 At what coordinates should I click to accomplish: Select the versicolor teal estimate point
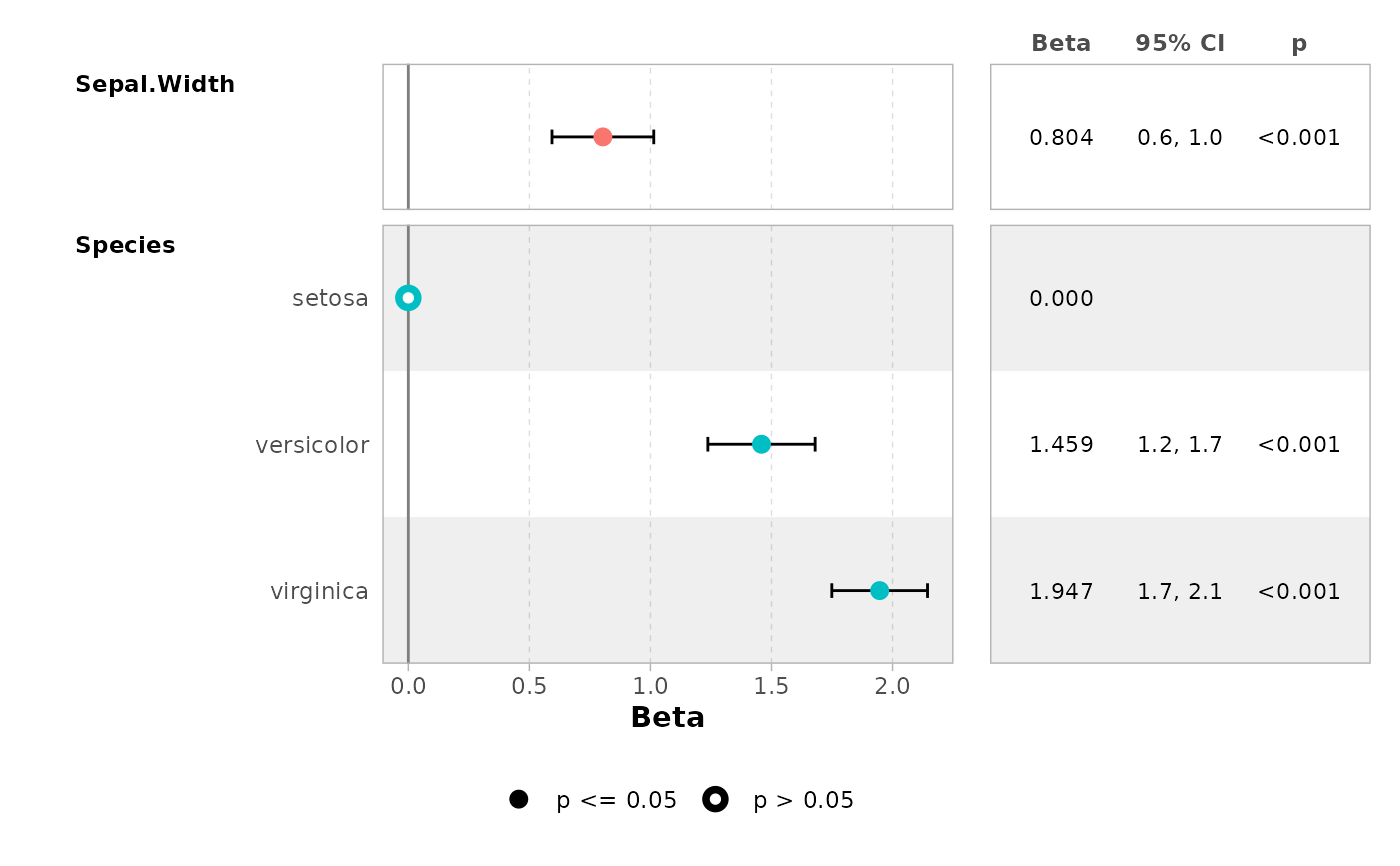click(x=761, y=444)
